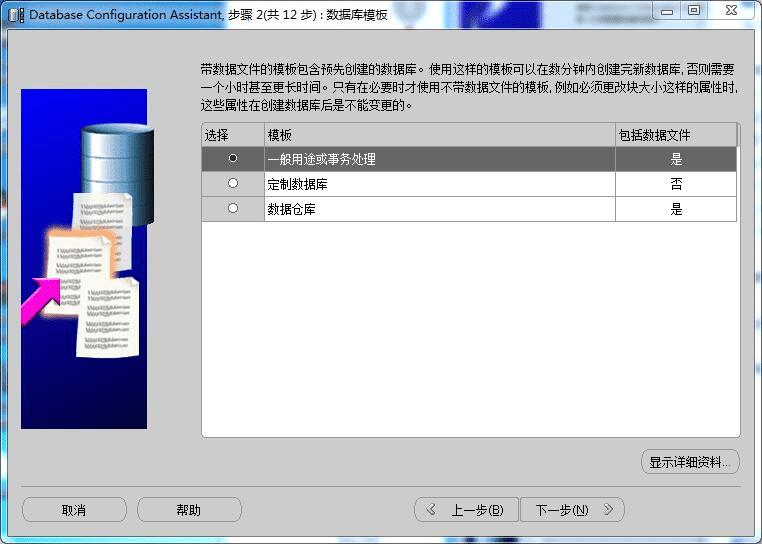
Task: Proceed with 下一步(N)
Action: coord(572,510)
